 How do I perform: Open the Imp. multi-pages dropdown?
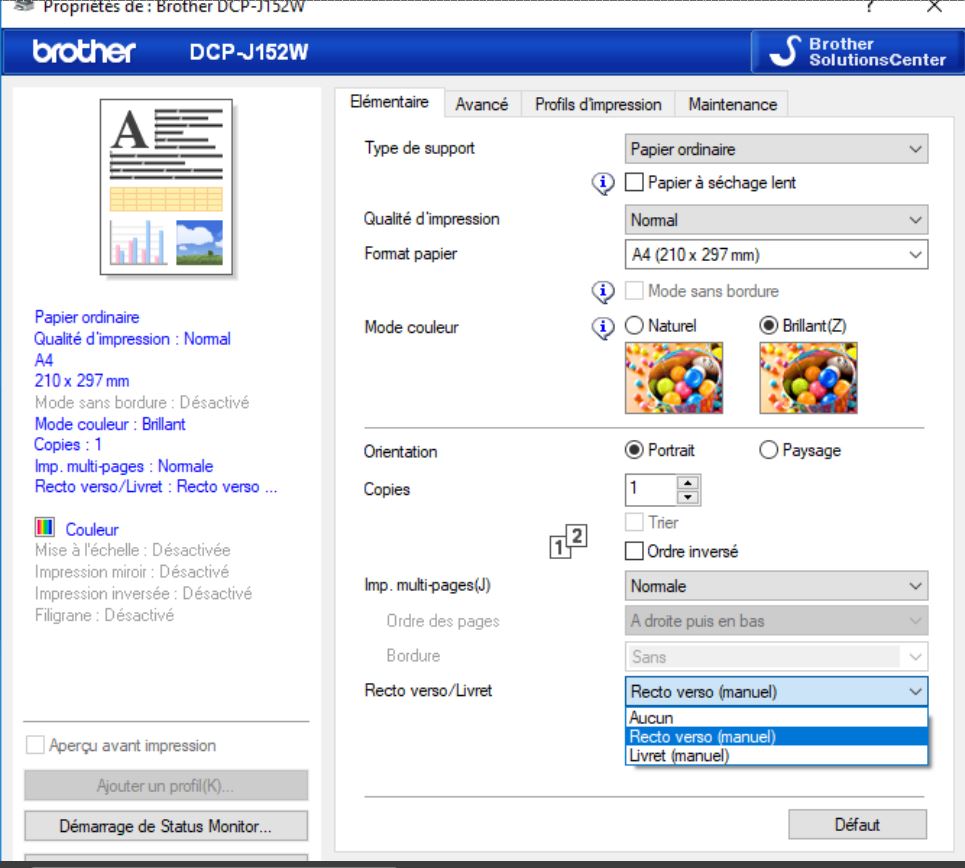(776, 586)
